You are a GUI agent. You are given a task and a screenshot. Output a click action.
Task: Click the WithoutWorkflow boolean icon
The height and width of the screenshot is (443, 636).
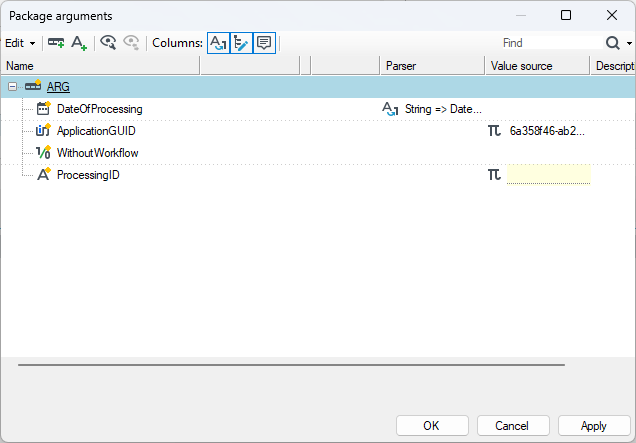(x=43, y=152)
